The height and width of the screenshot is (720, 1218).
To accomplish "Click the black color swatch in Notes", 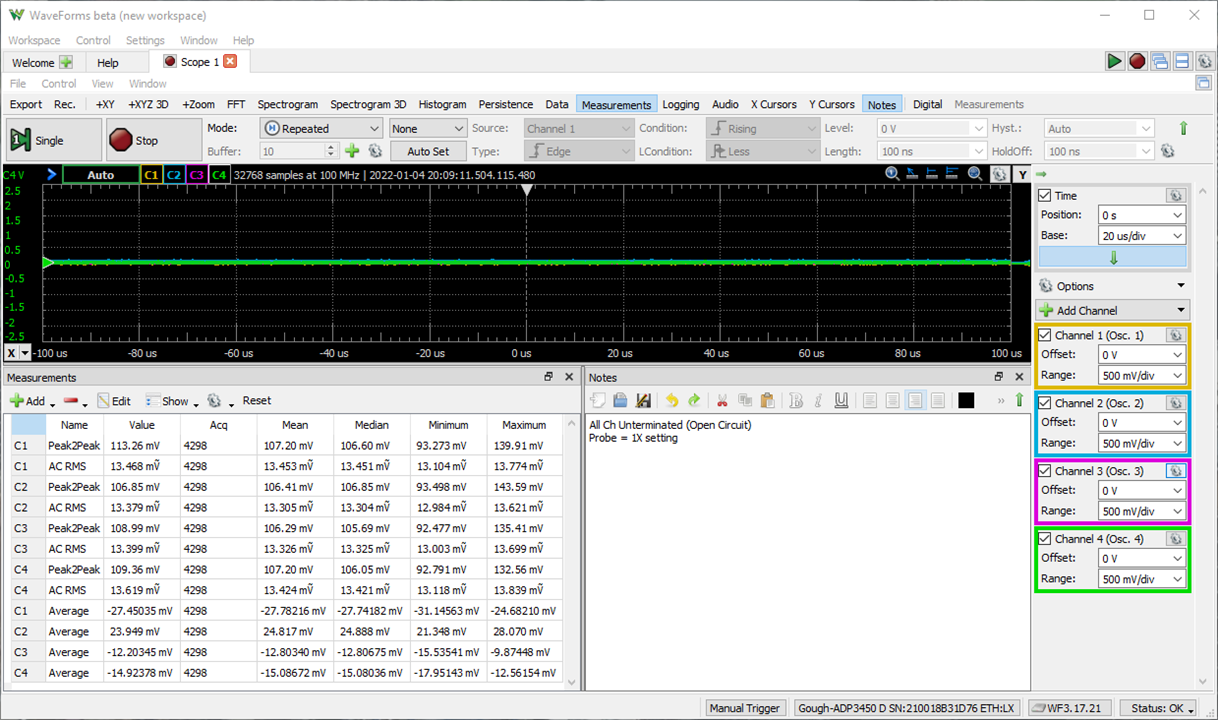I will 966,401.
